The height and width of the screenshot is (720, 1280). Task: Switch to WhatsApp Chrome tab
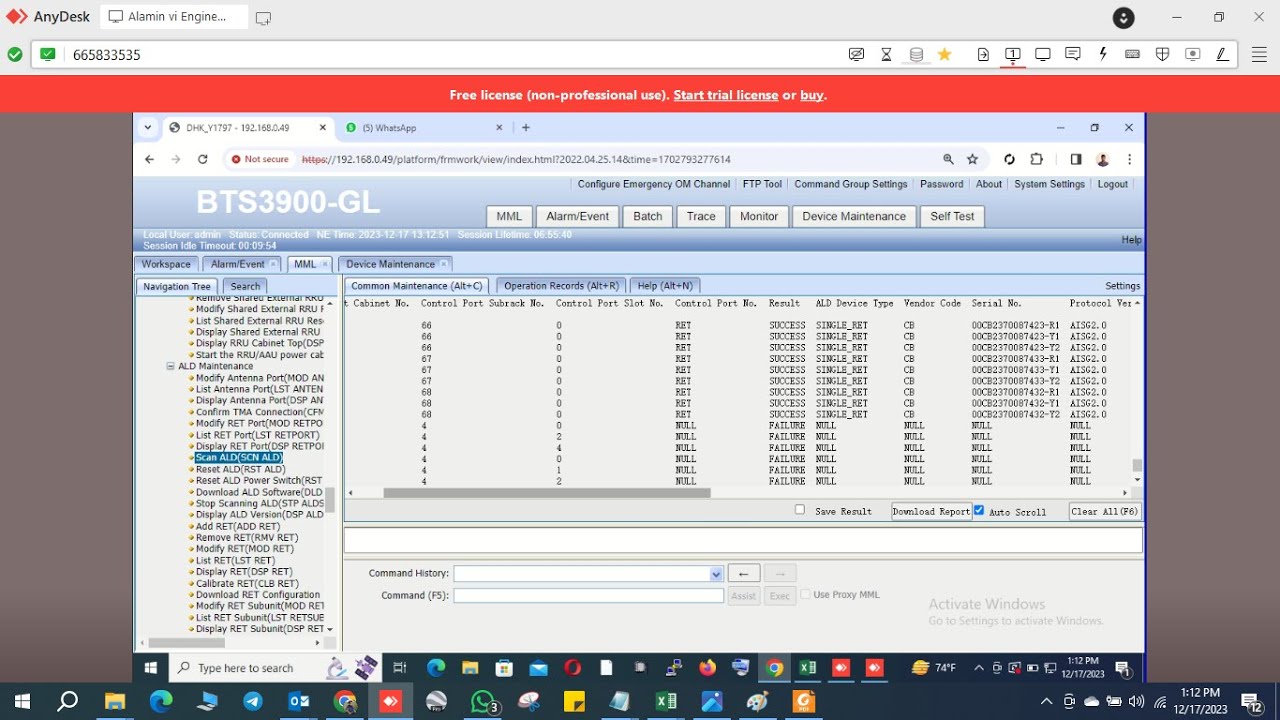point(422,128)
